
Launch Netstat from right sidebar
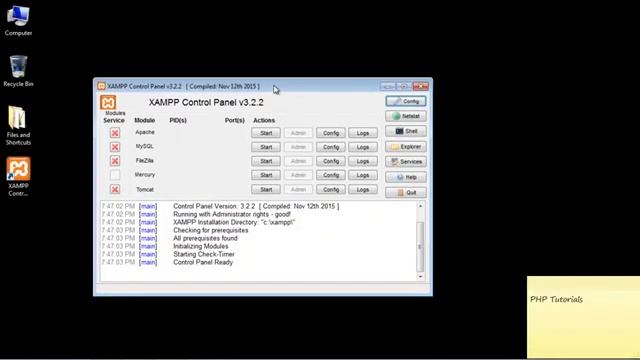click(406, 116)
